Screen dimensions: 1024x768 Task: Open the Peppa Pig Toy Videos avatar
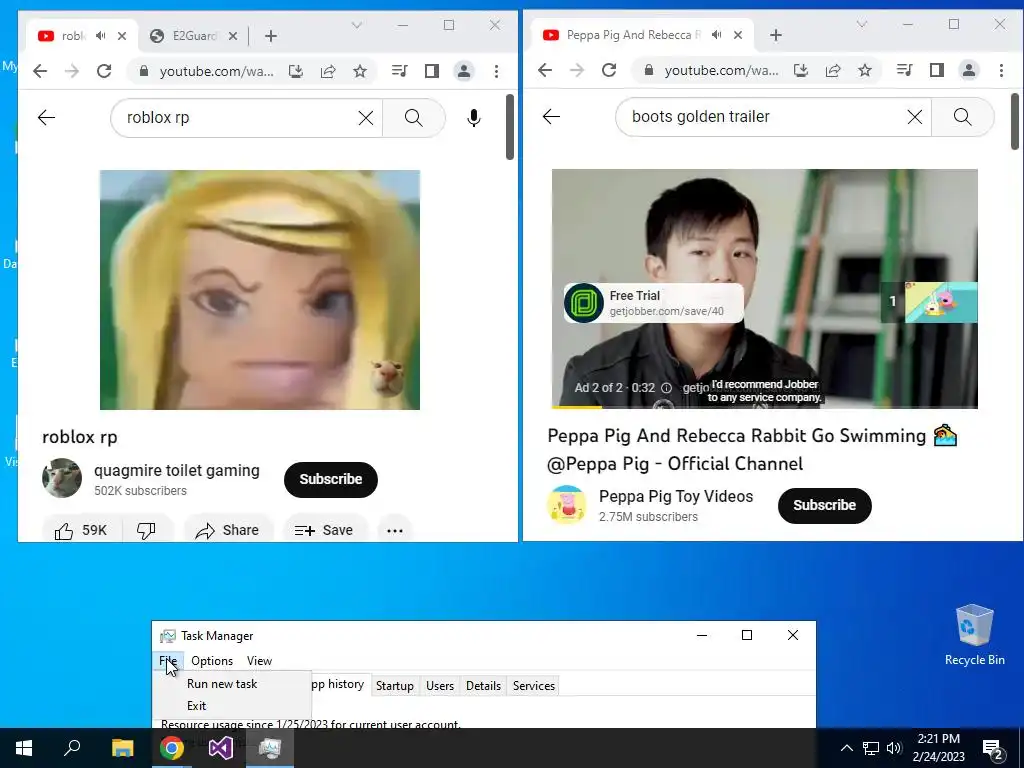566,504
